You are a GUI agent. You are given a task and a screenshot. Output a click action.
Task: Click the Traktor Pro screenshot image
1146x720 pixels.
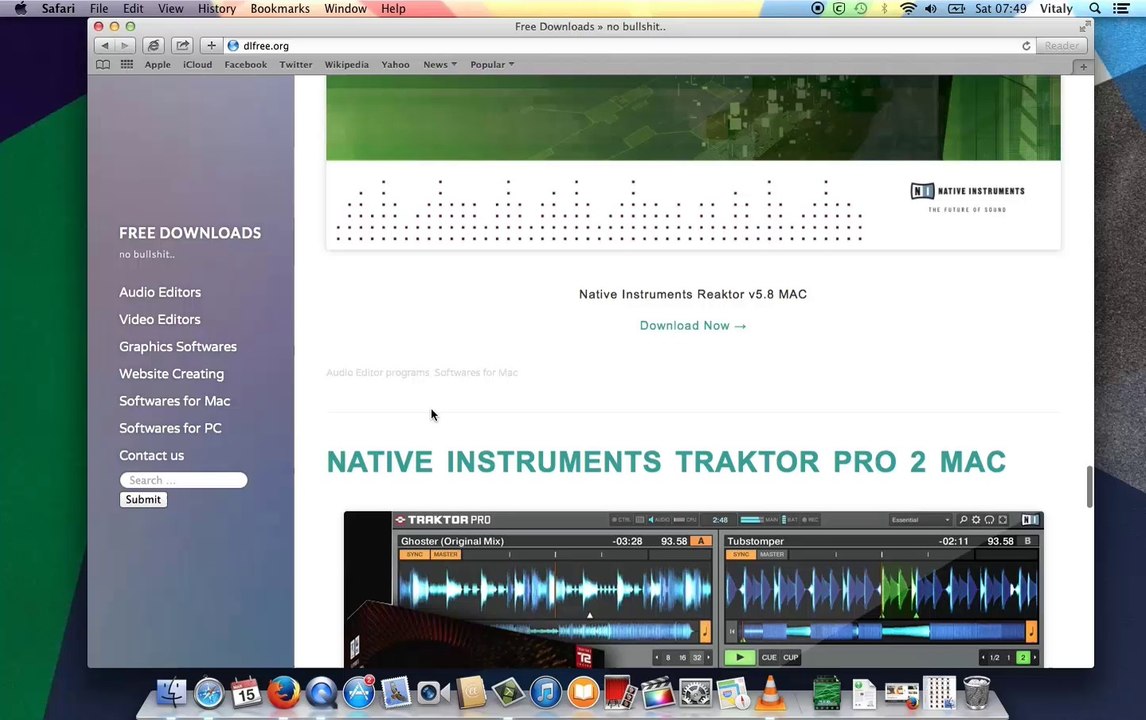694,589
